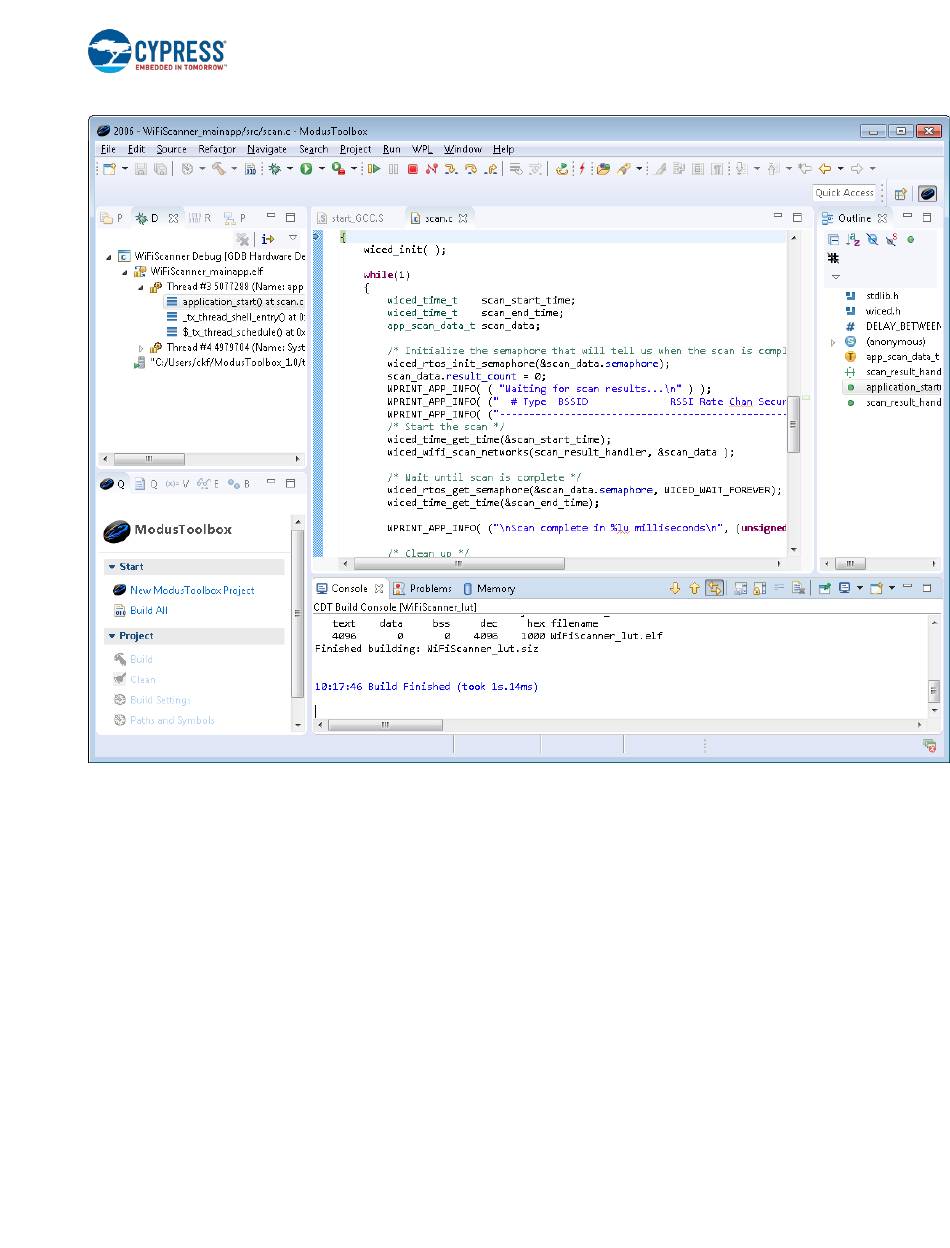This screenshot has height=1248, width=950.
Task: Open the dropdown arrow beside Debug icon
Action: click(x=289, y=169)
